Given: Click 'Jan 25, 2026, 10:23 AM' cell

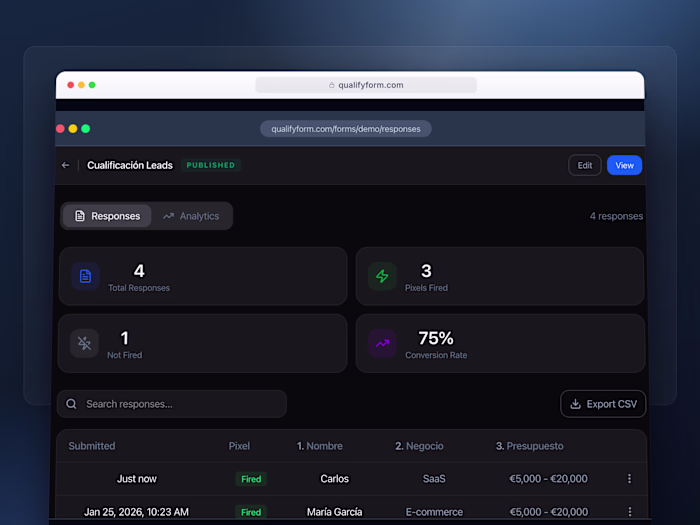Looking at the screenshot, I should click(x=136, y=512).
